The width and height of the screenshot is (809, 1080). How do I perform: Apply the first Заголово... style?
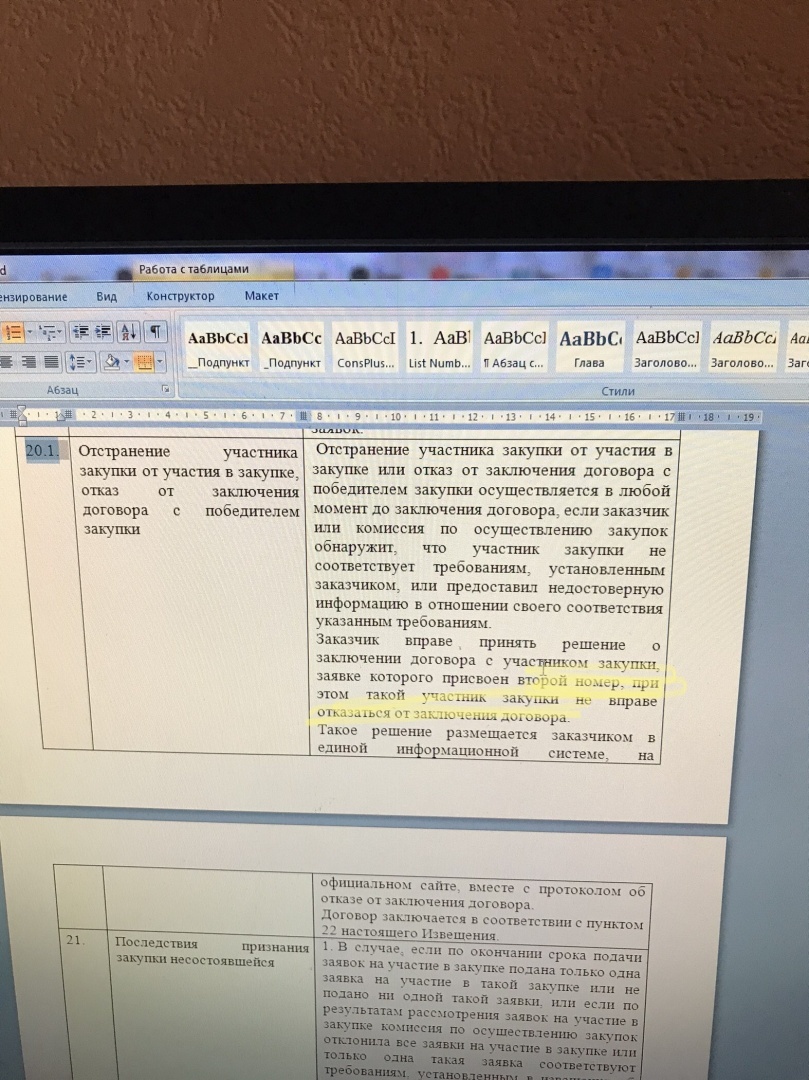pos(666,348)
